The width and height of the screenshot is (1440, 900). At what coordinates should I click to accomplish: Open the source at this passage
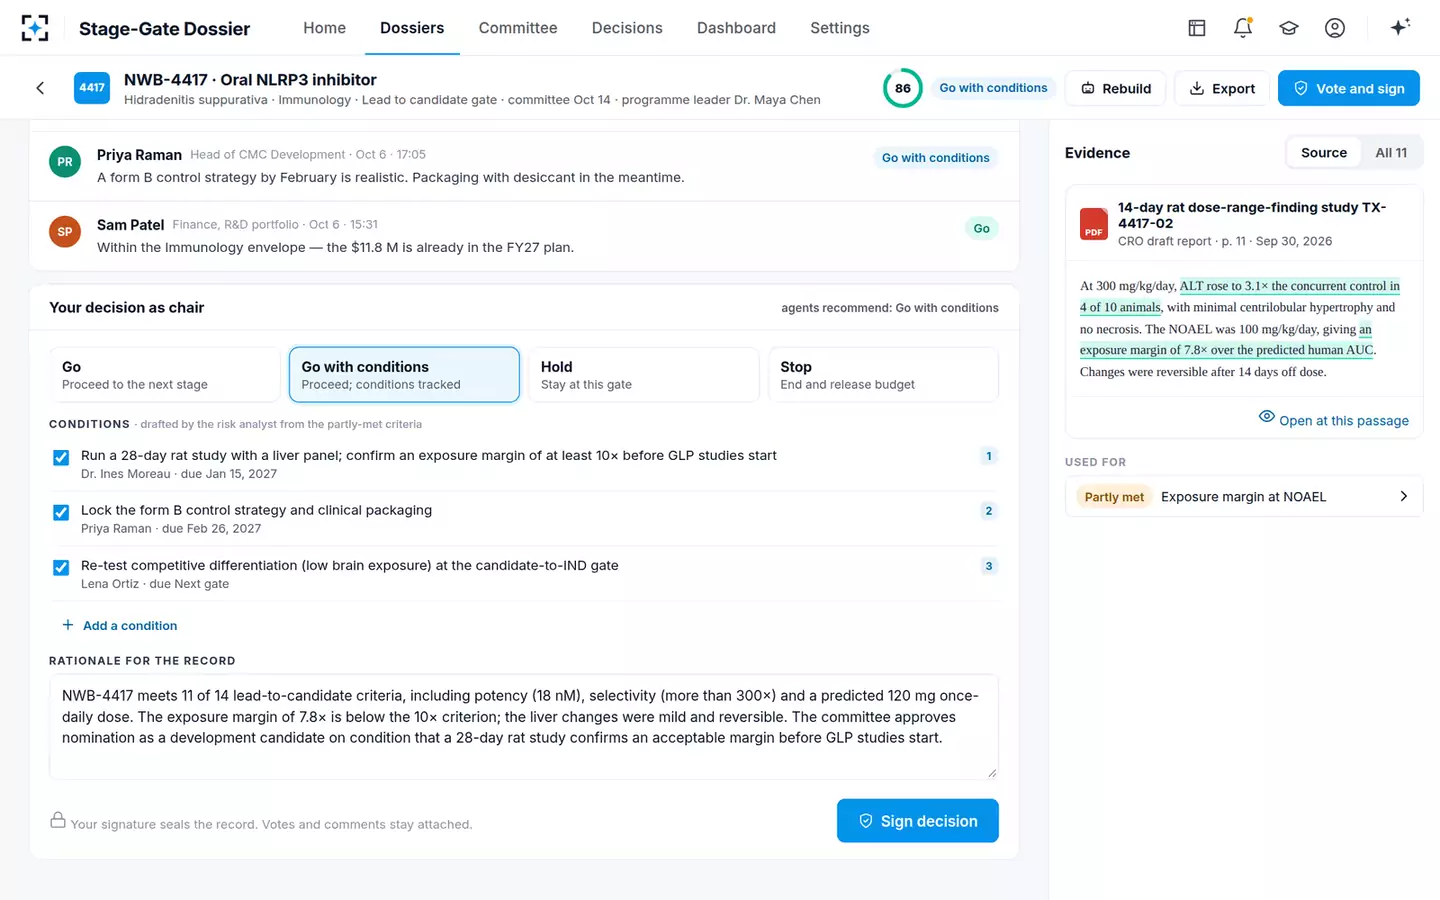(1334, 420)
